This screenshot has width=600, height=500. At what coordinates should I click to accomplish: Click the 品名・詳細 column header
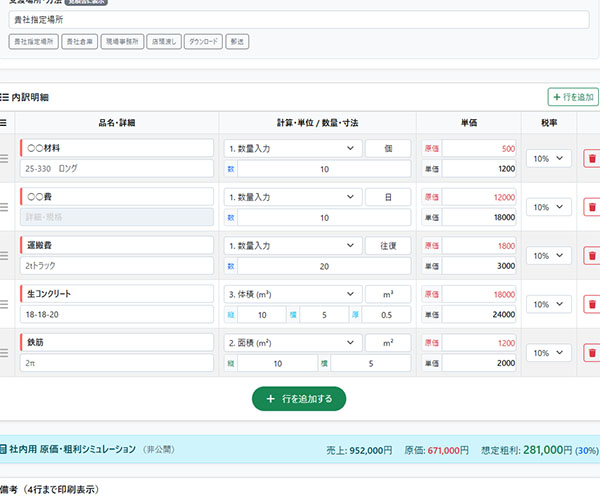click(x=117, y=123)
